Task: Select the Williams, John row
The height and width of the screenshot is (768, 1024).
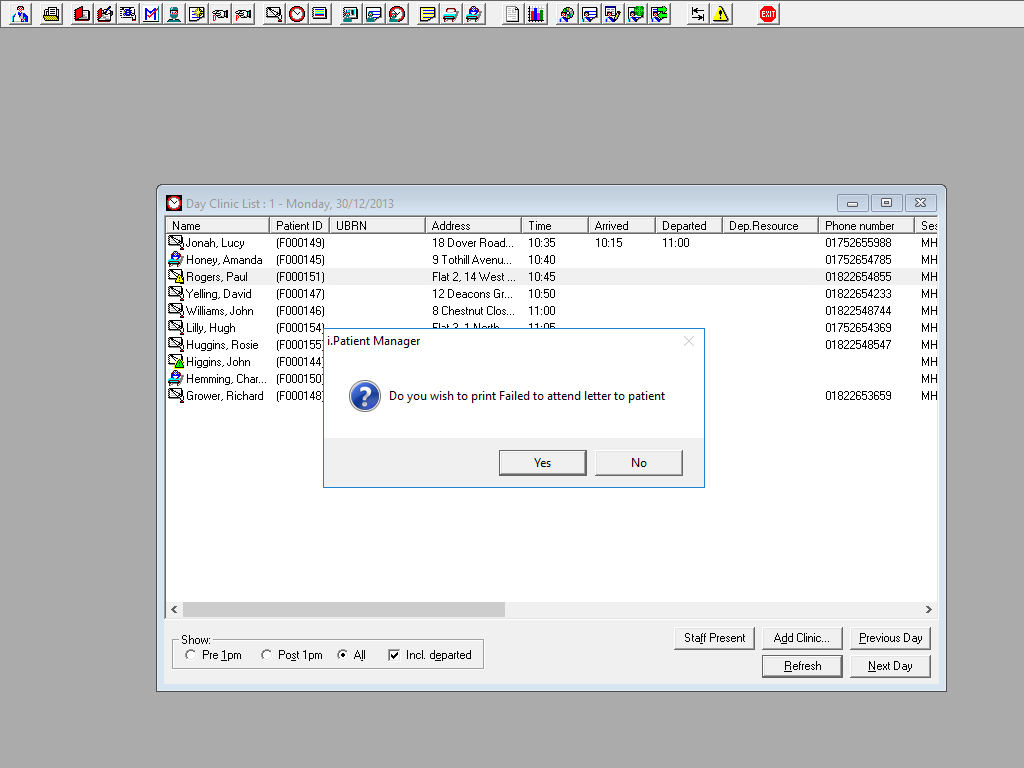Action: [x=552, y=311]
